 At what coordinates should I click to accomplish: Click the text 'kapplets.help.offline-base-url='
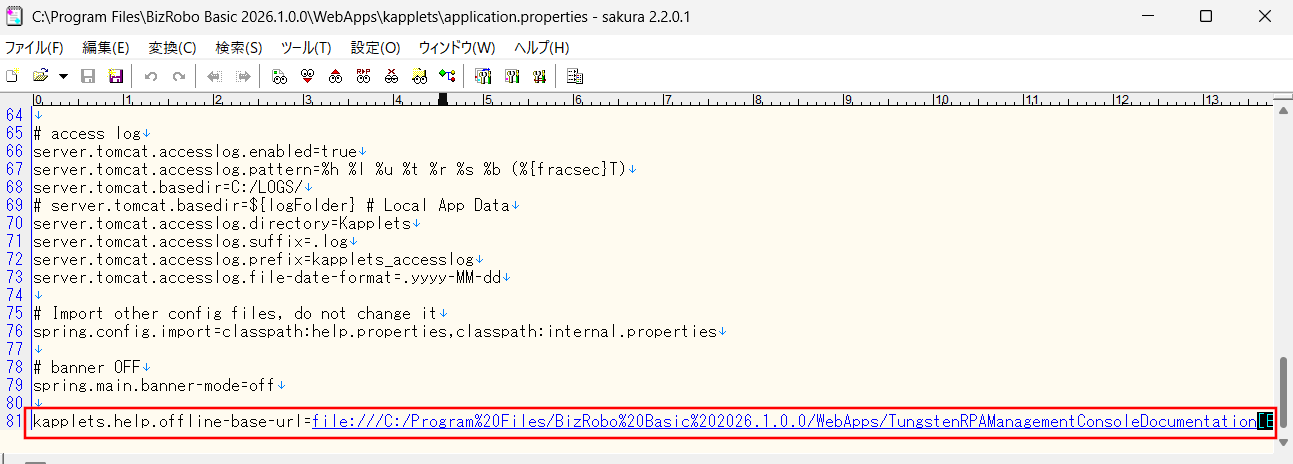(172, 422)
